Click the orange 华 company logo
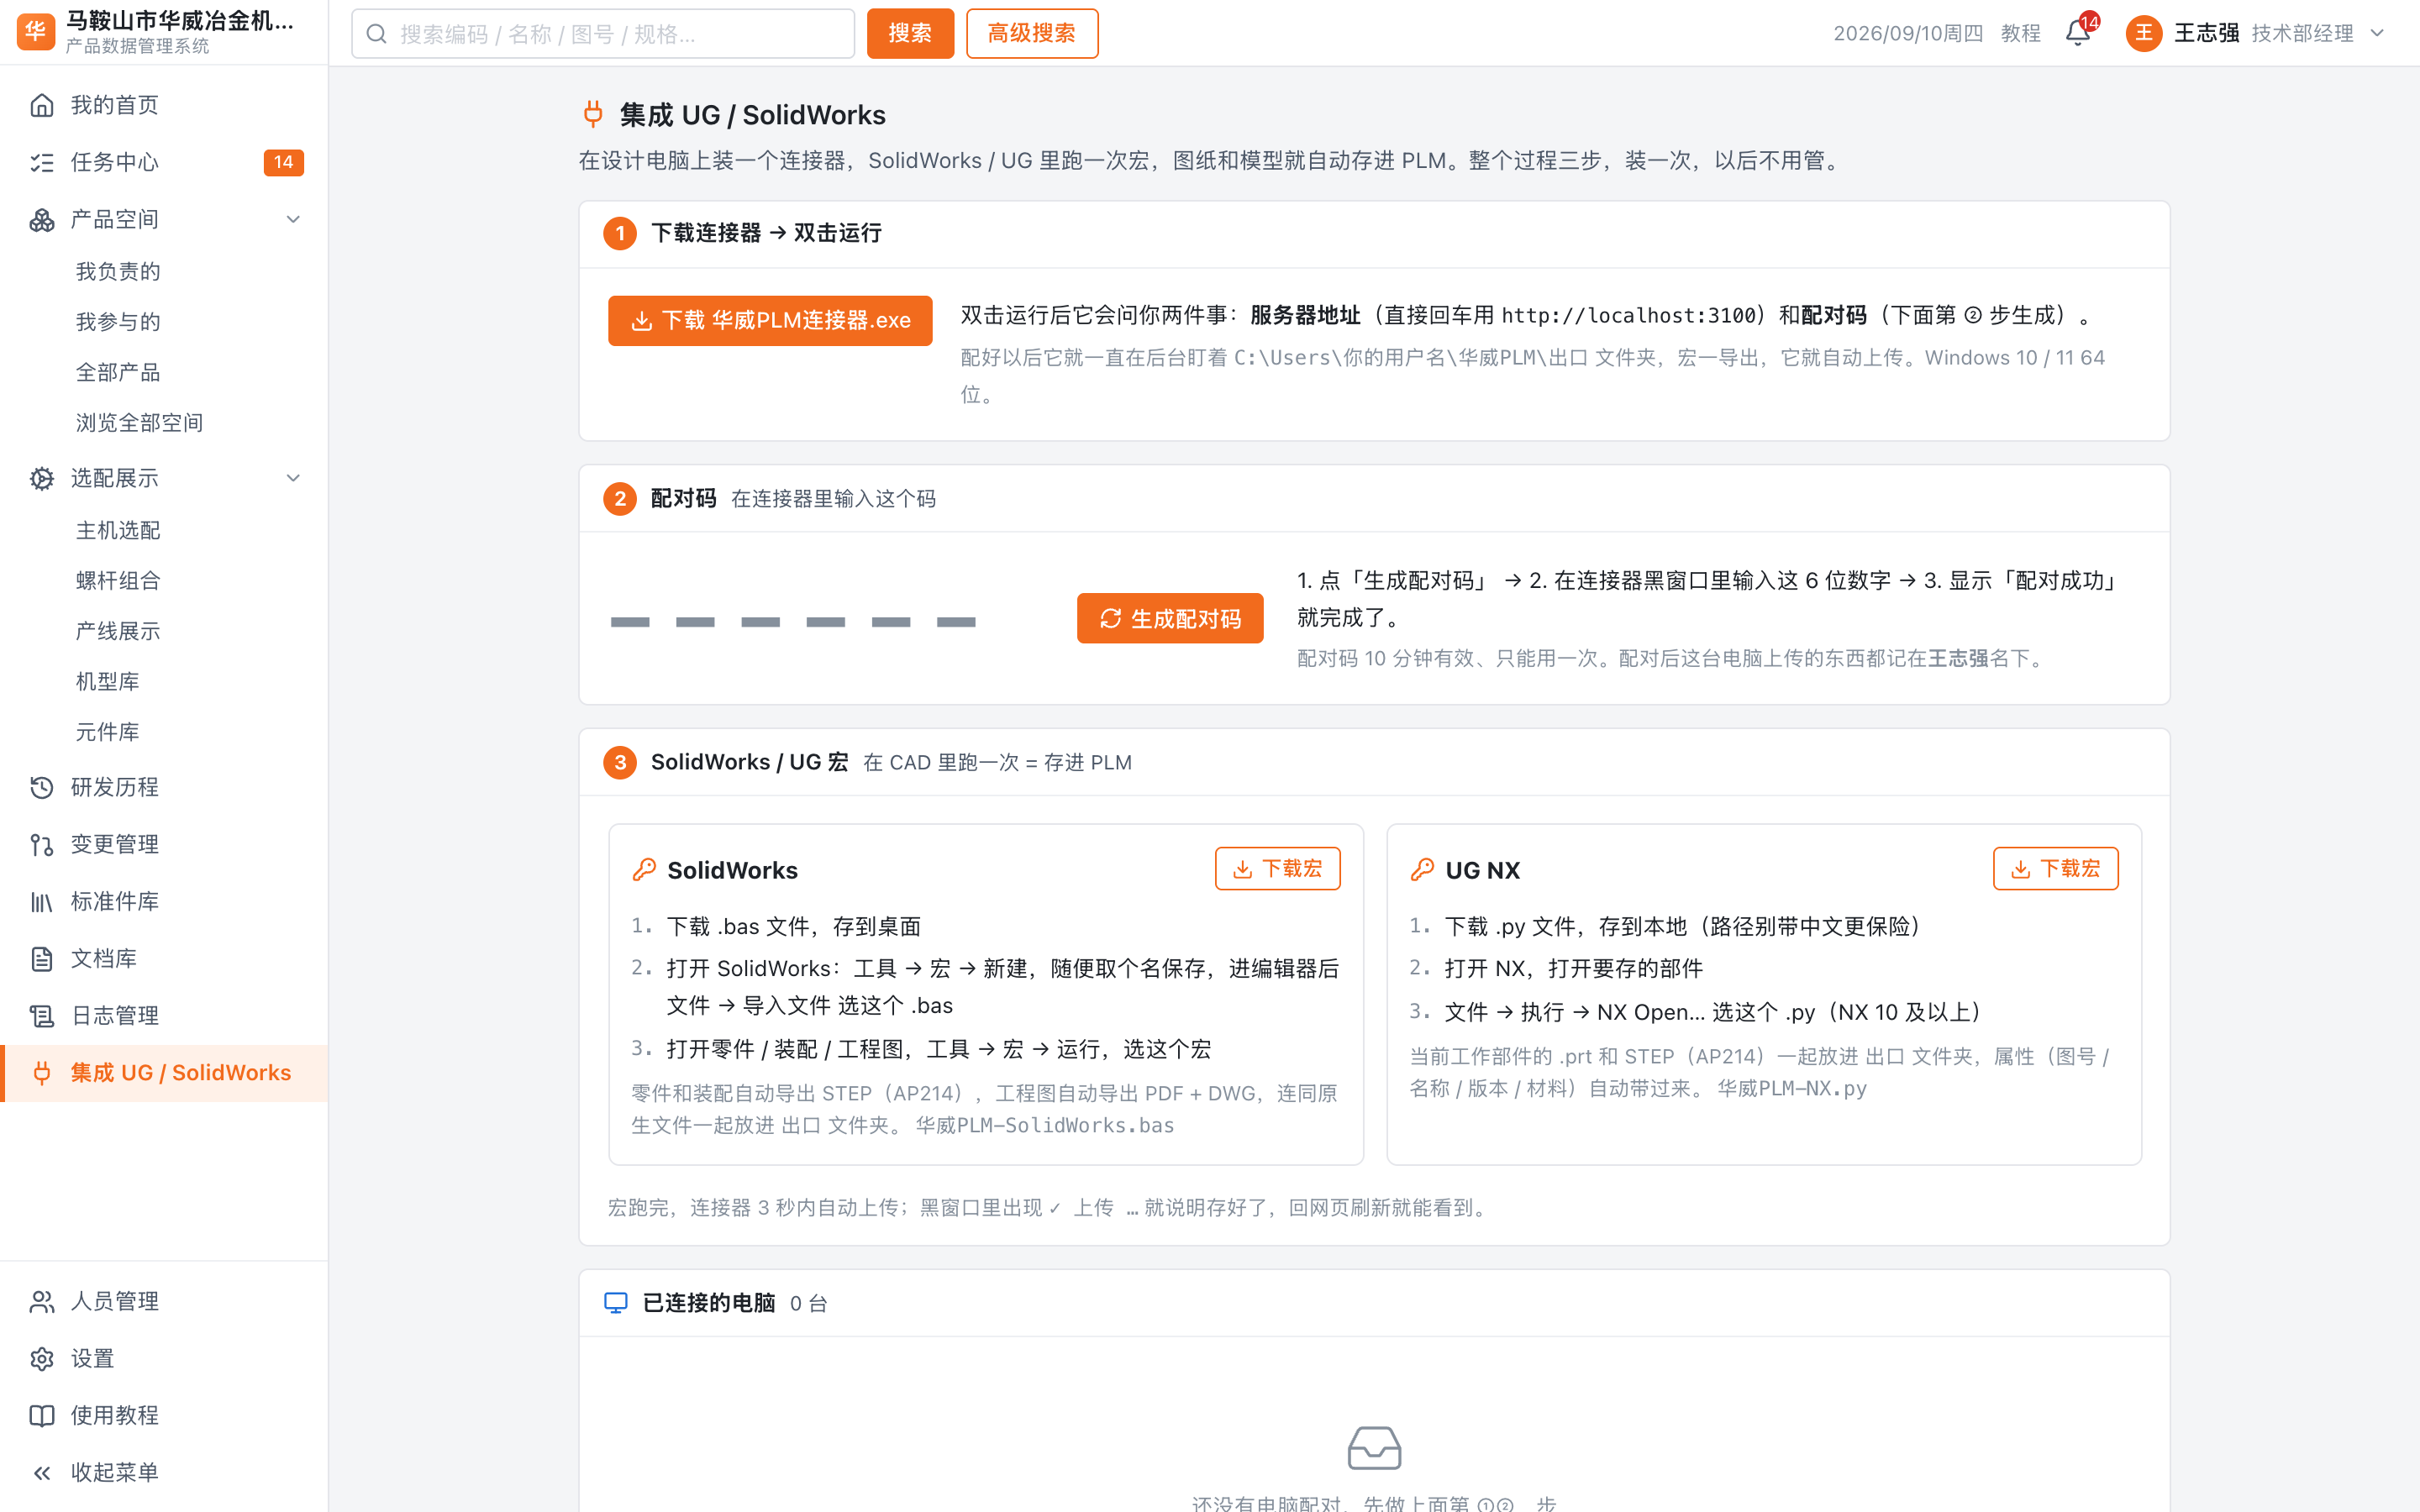Viewport: 2420px width, 1512px height. tap(36, 32)
